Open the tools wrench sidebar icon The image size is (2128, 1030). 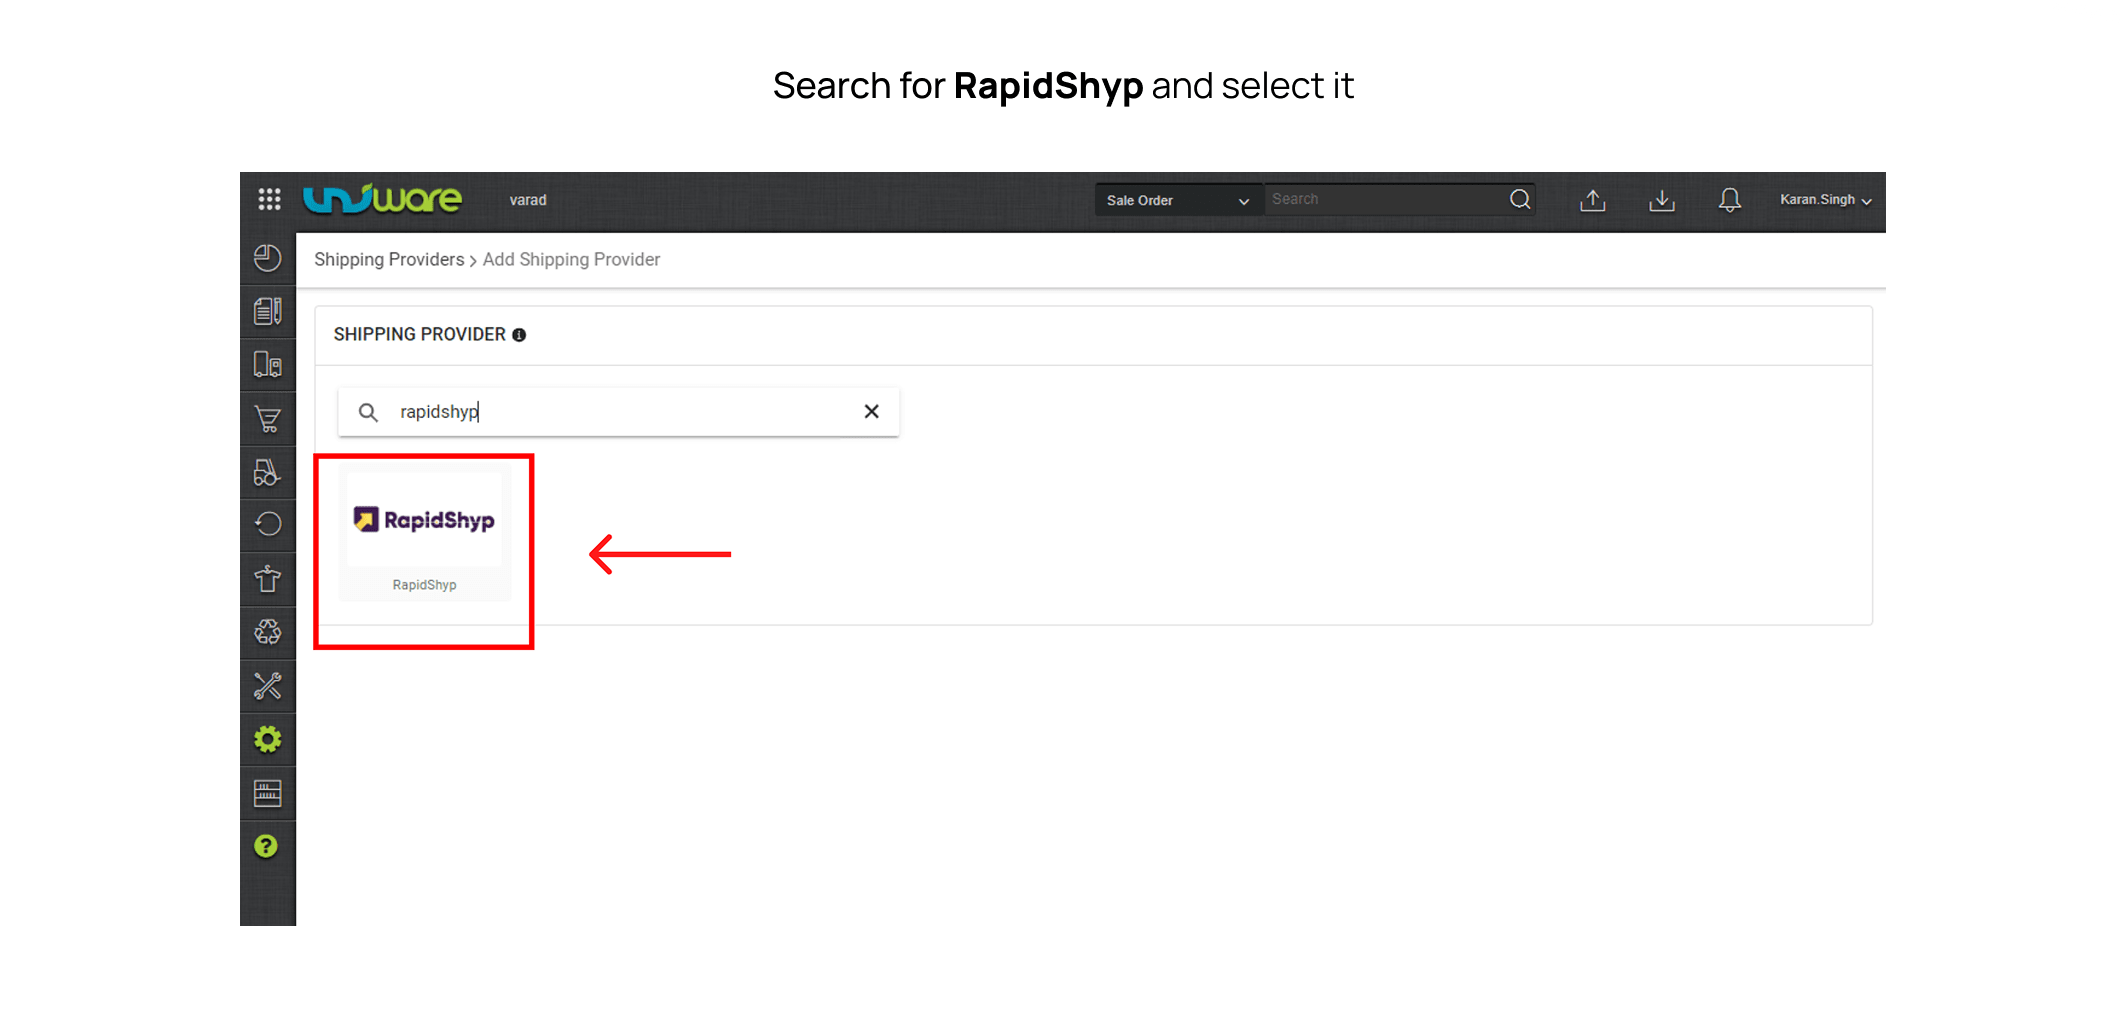pos(268,686)
